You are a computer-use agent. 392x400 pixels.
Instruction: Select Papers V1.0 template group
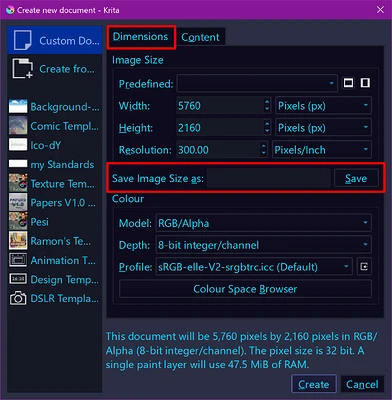(55, 202)
